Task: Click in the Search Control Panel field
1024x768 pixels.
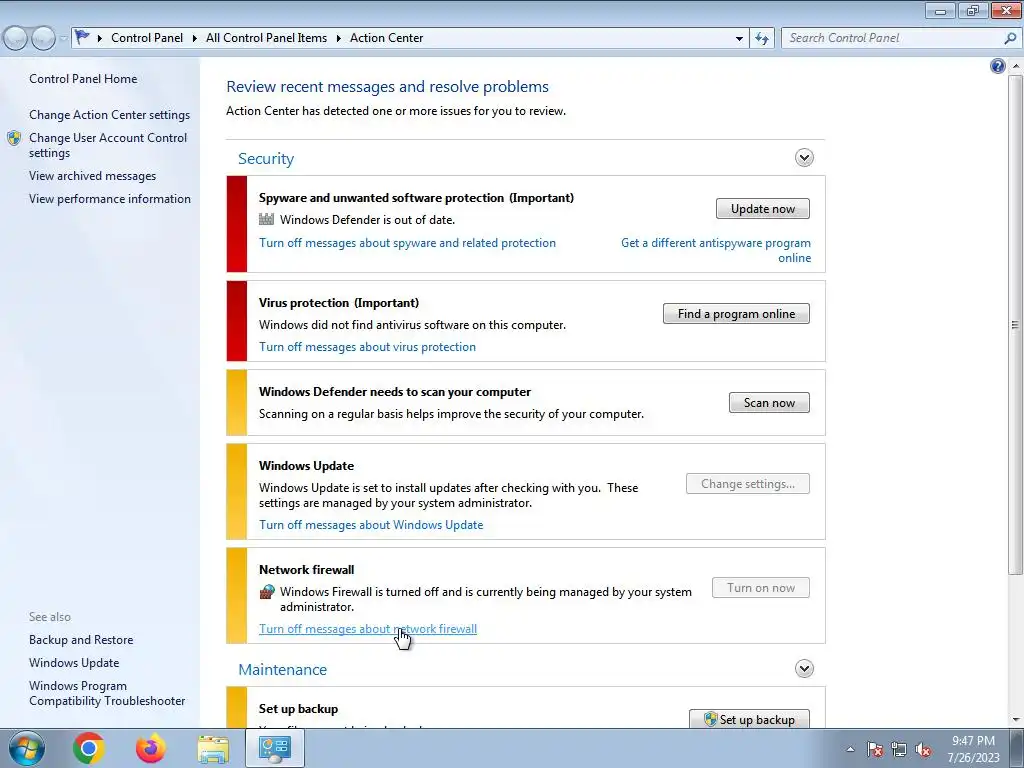Action: point(891,38)
